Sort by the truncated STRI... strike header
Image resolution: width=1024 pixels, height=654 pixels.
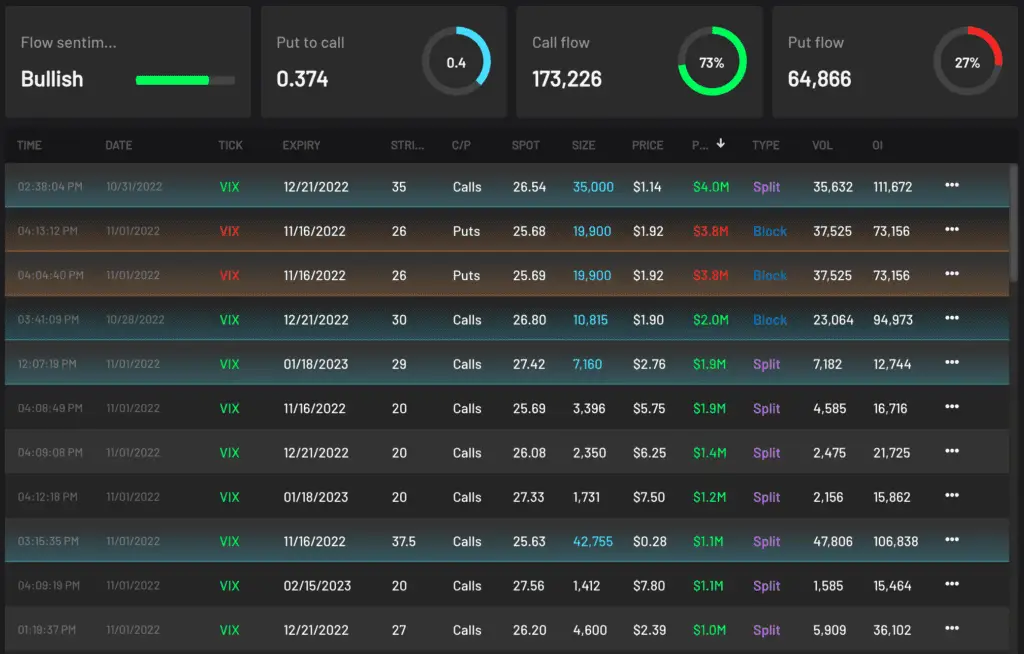(407, 145)
